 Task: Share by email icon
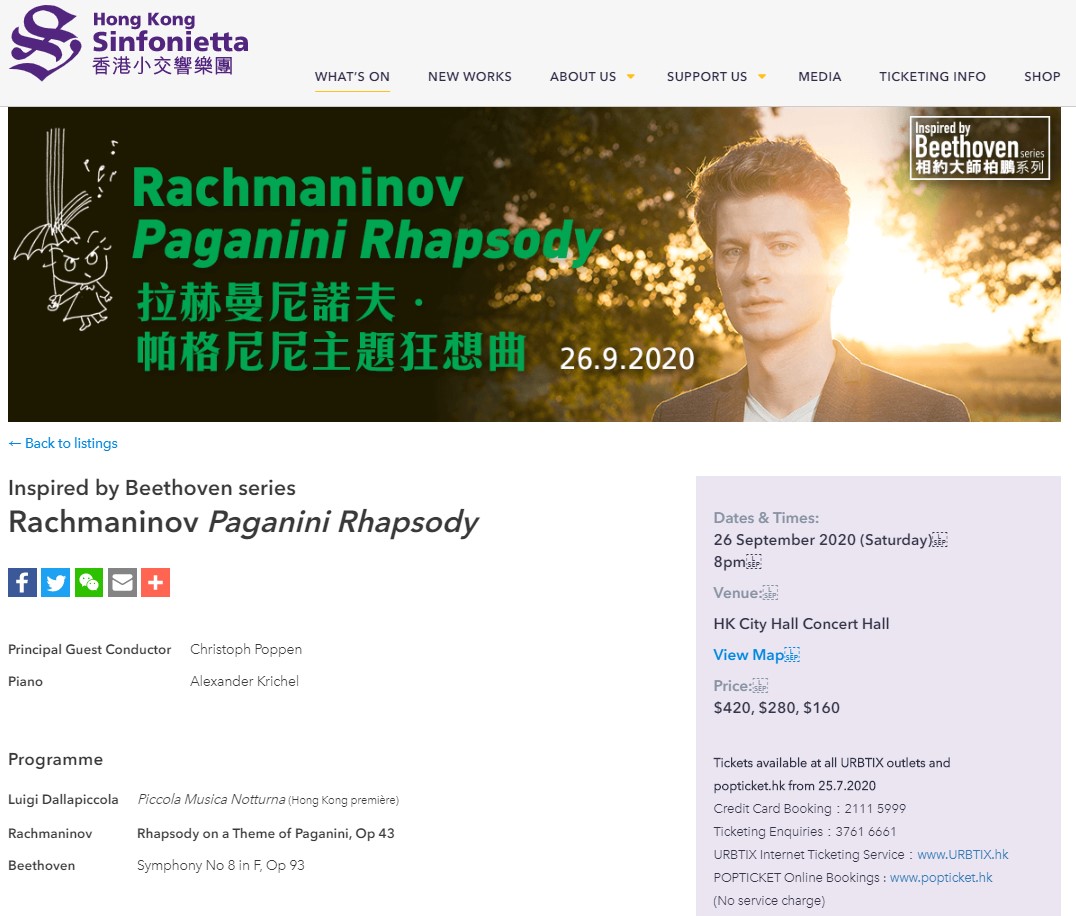coord(122,583)
